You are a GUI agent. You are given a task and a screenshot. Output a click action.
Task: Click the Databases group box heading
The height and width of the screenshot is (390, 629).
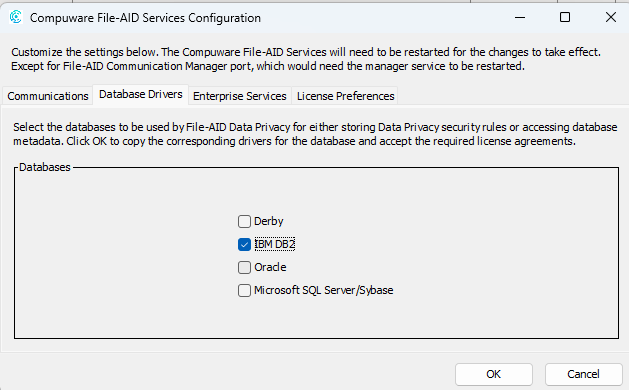point(45,167)
